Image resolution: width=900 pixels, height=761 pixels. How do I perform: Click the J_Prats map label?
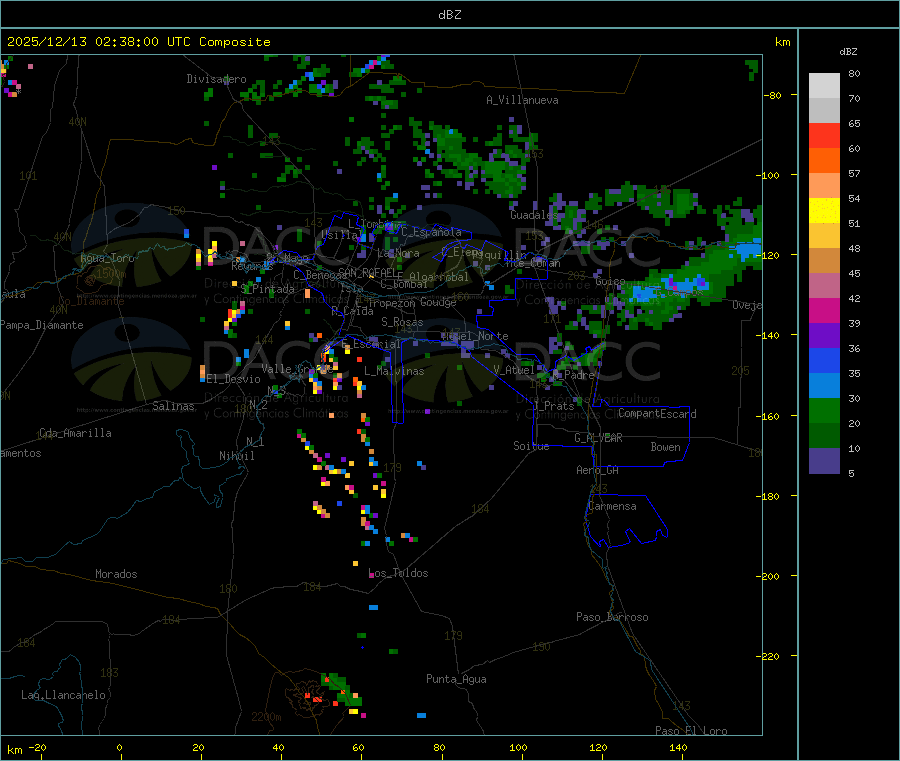(554, 406)
